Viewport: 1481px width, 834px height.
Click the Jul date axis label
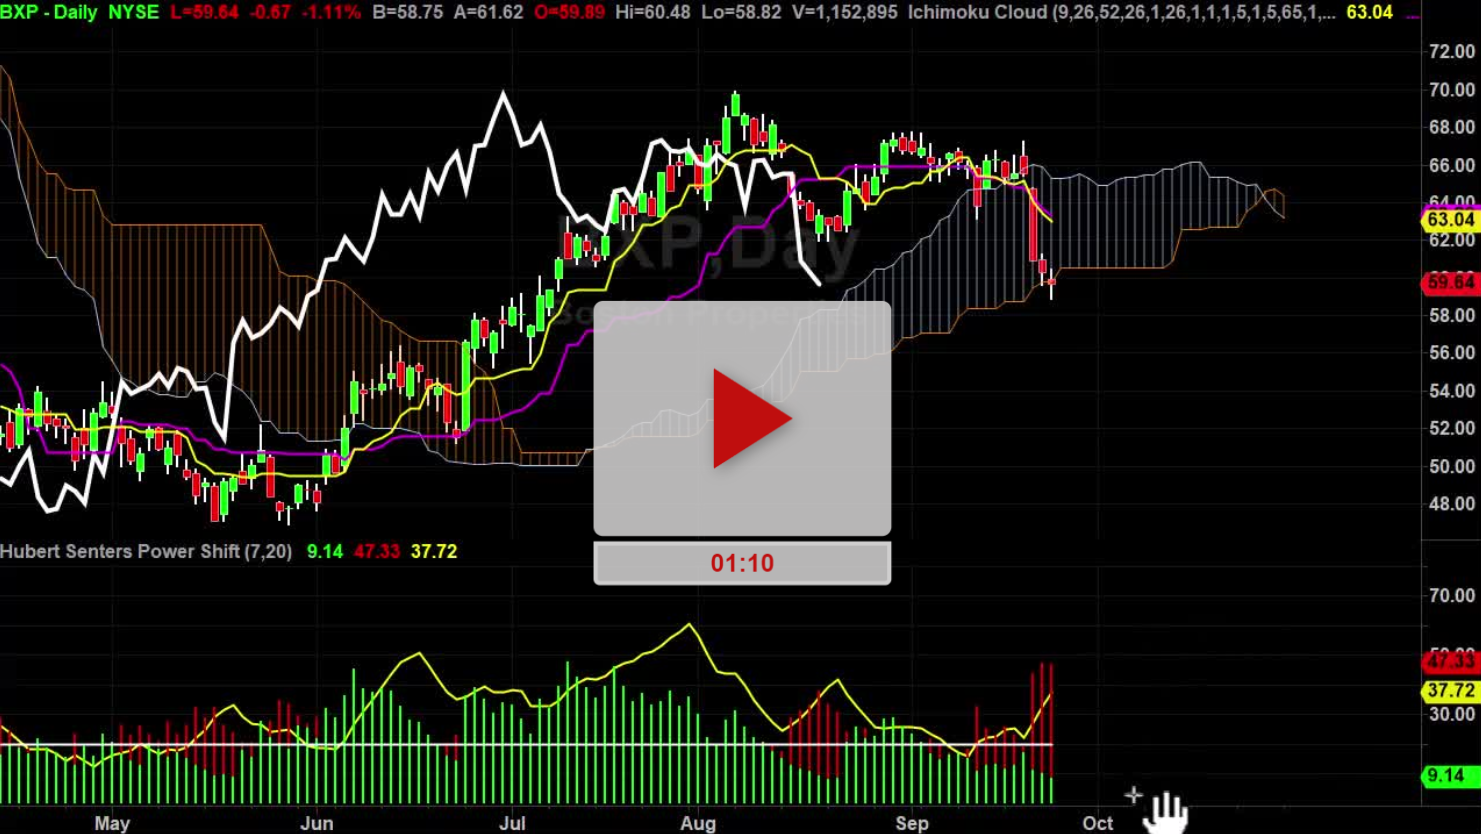coord(512,823)
